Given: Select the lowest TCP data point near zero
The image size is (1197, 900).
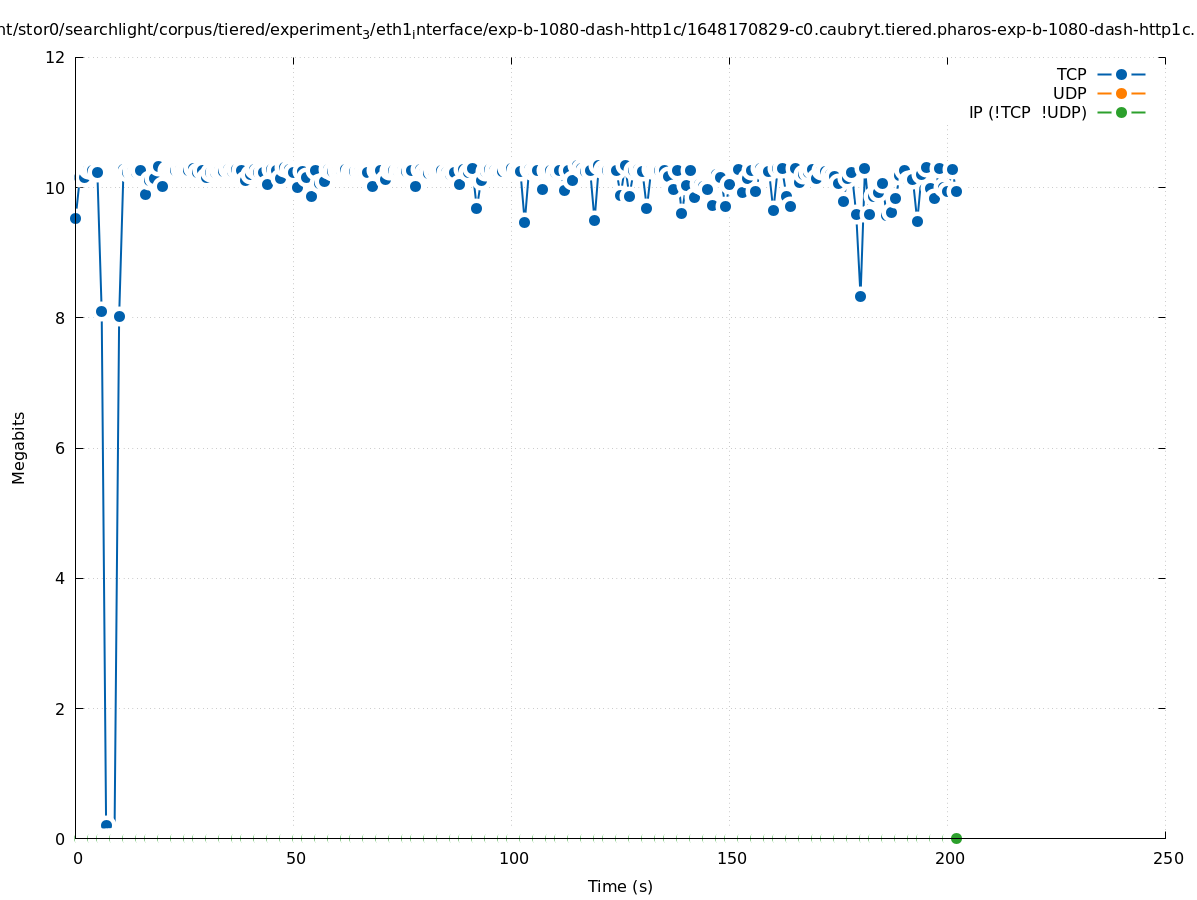Looking at the screenshot, I should [106, 825].
